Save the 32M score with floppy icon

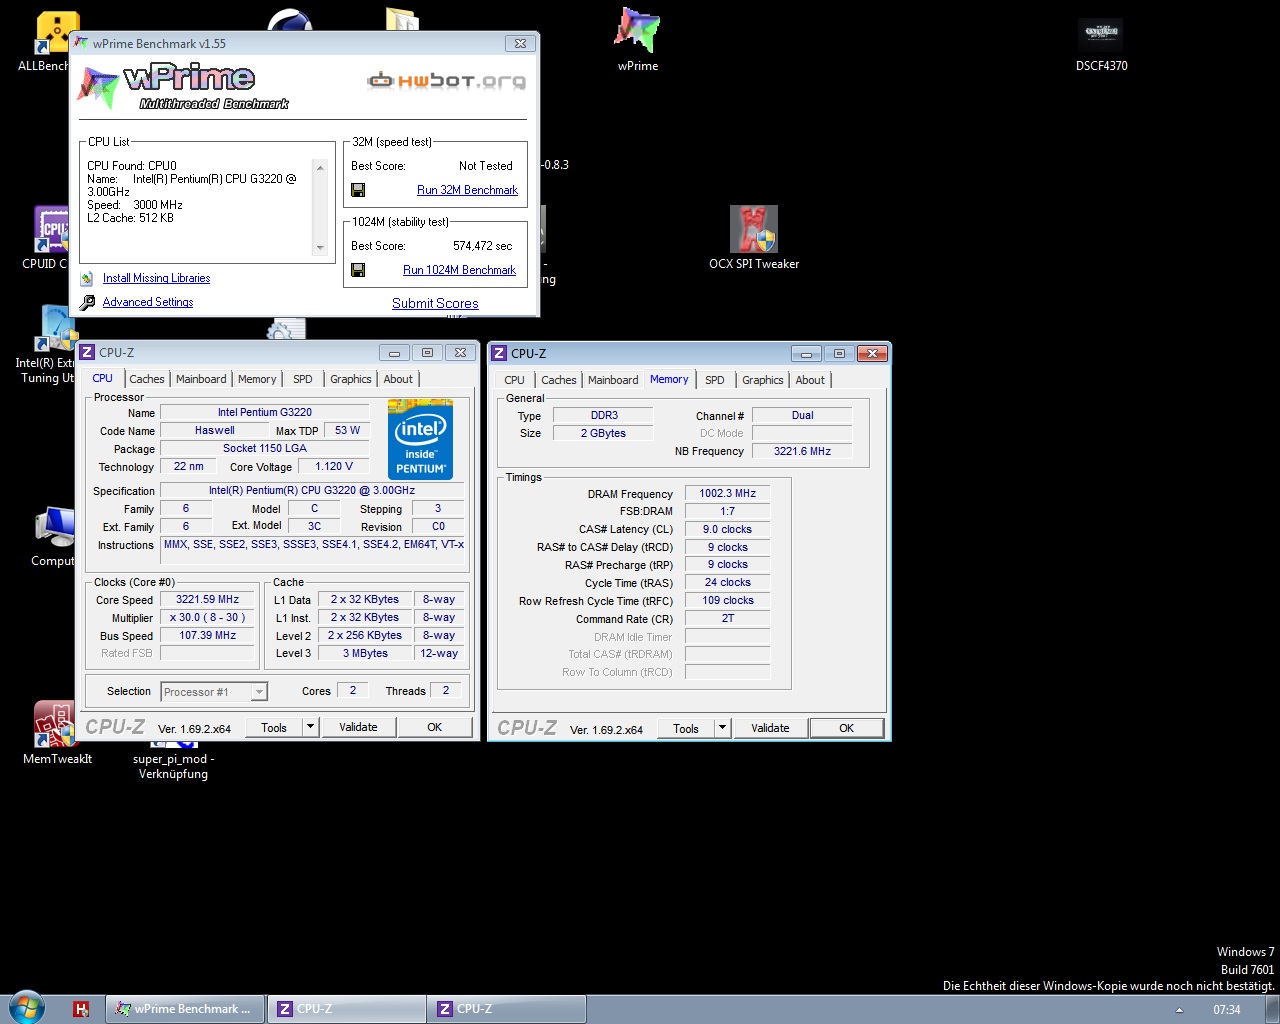pyautogui.click(x=358, y=190)
